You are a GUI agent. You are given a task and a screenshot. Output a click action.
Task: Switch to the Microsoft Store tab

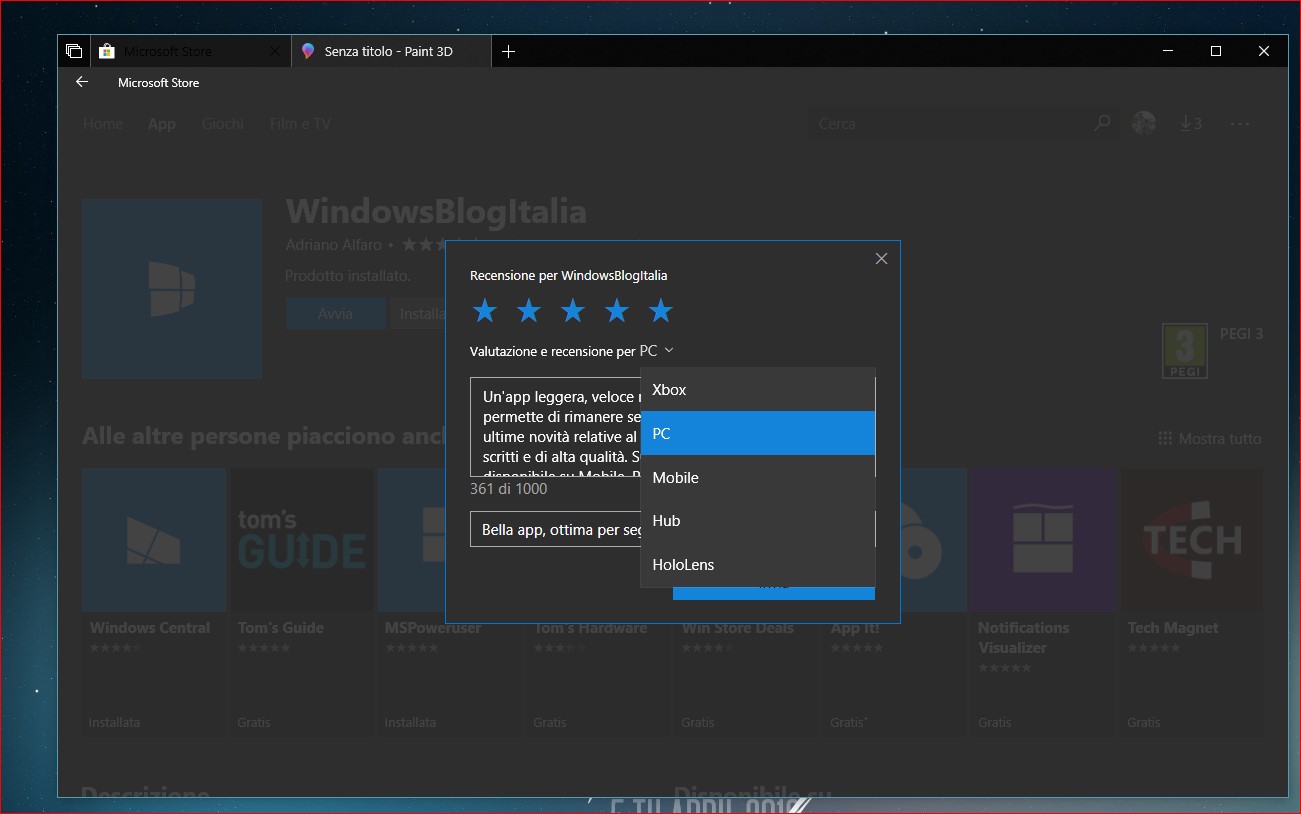[x=191, y=51]
